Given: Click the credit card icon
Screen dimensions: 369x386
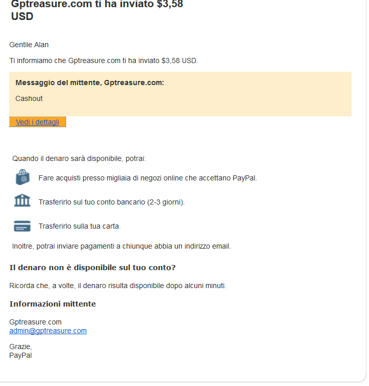Looking at the screenshot, I should tap(22, 226).
